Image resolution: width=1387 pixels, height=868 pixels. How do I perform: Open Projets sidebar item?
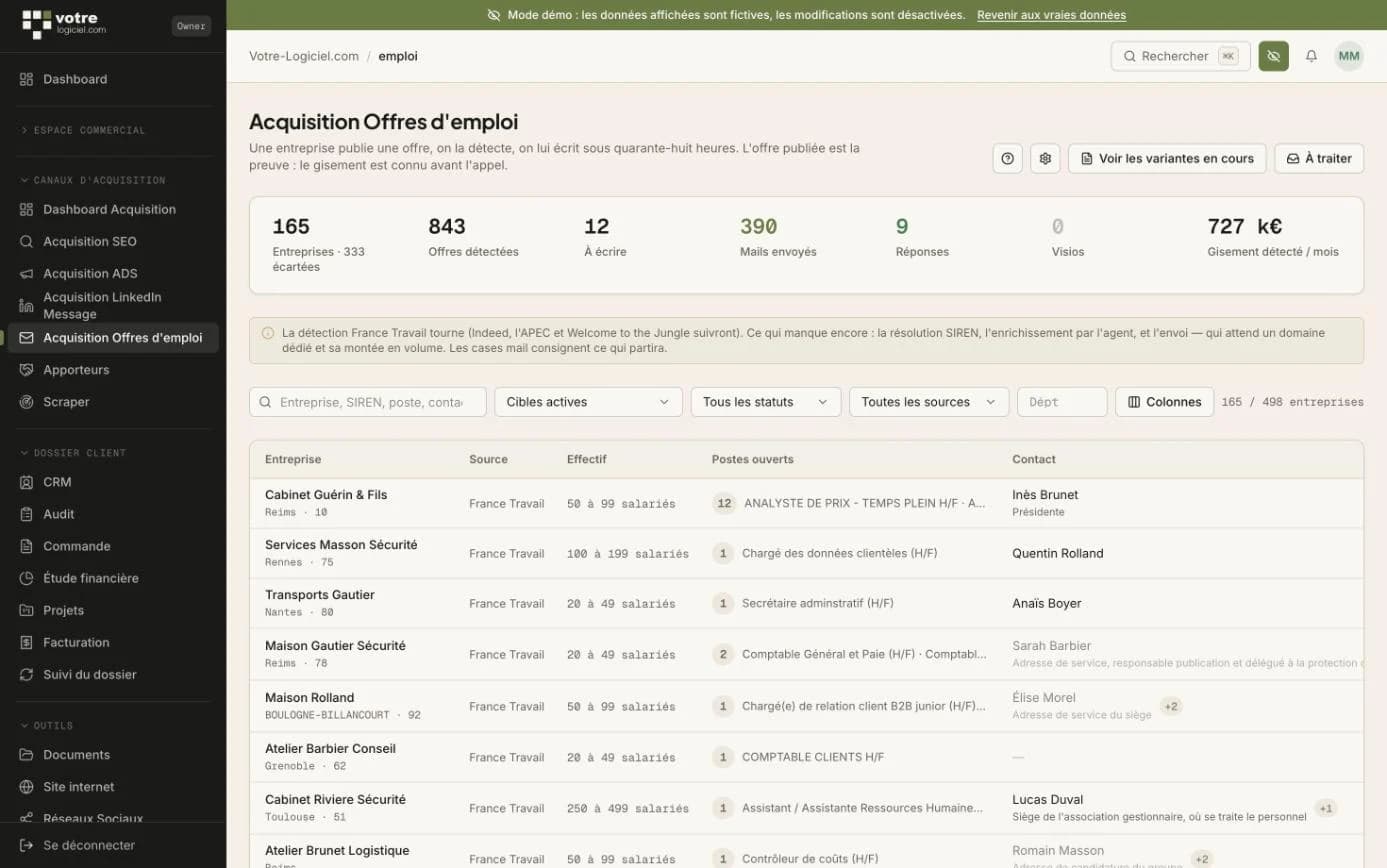pyautogui.click(x=113, y=610)
